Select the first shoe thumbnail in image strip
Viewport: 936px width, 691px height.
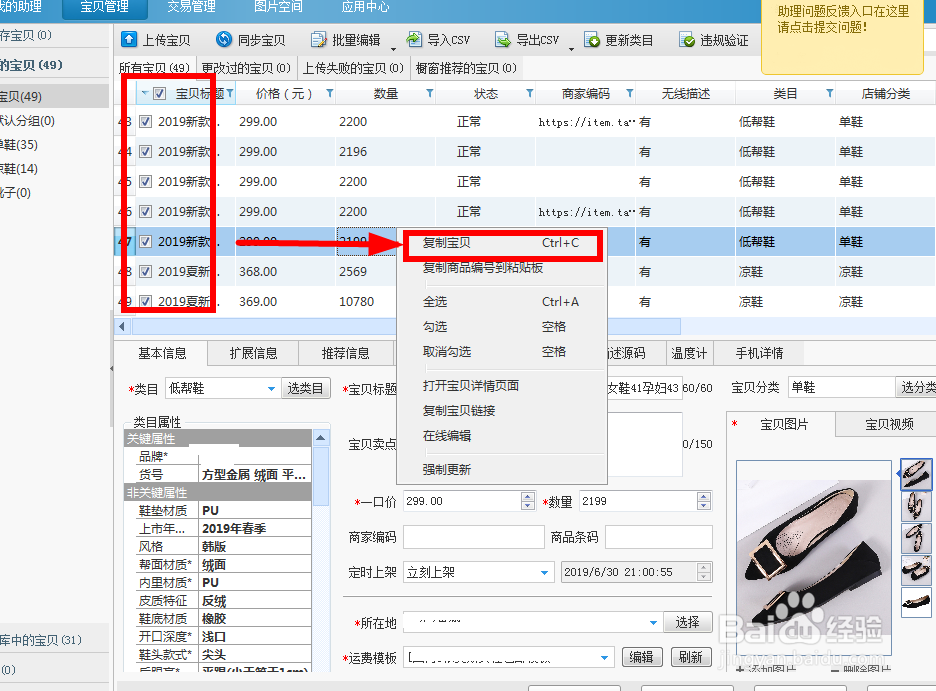point(916,474)
